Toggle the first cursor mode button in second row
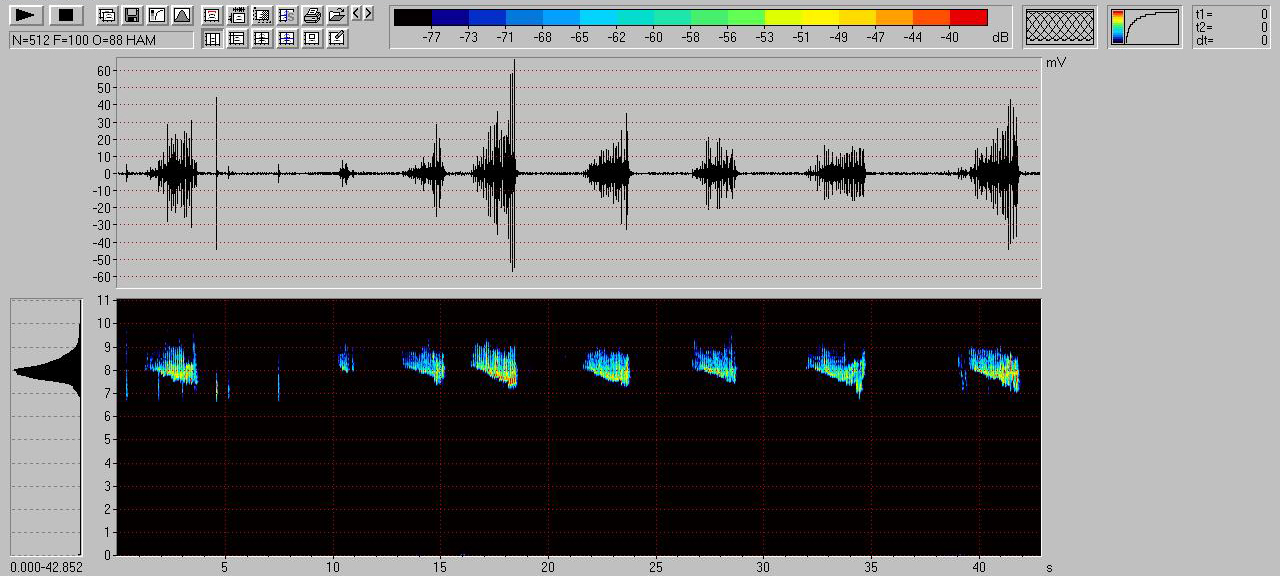Screen dimensions: 1280x576 [x=212, y=39]
